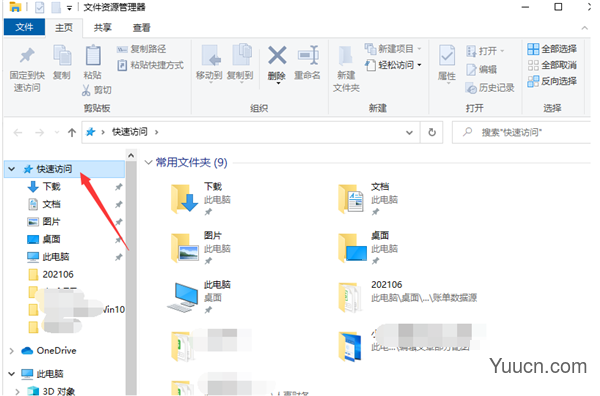This screenshot has height=396, width=600.
Task: Click the refresh icon beside address bar
Action: pos(432,132)
